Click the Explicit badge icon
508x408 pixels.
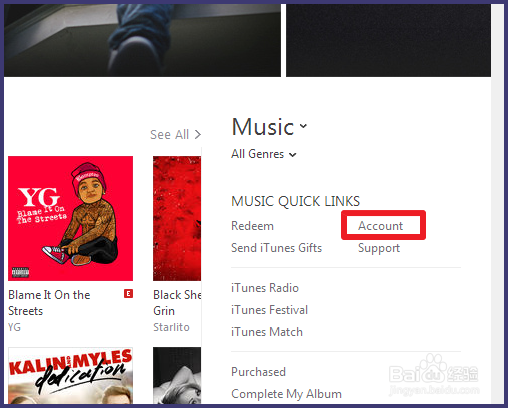pyautogui.click(x=128, y=293)
